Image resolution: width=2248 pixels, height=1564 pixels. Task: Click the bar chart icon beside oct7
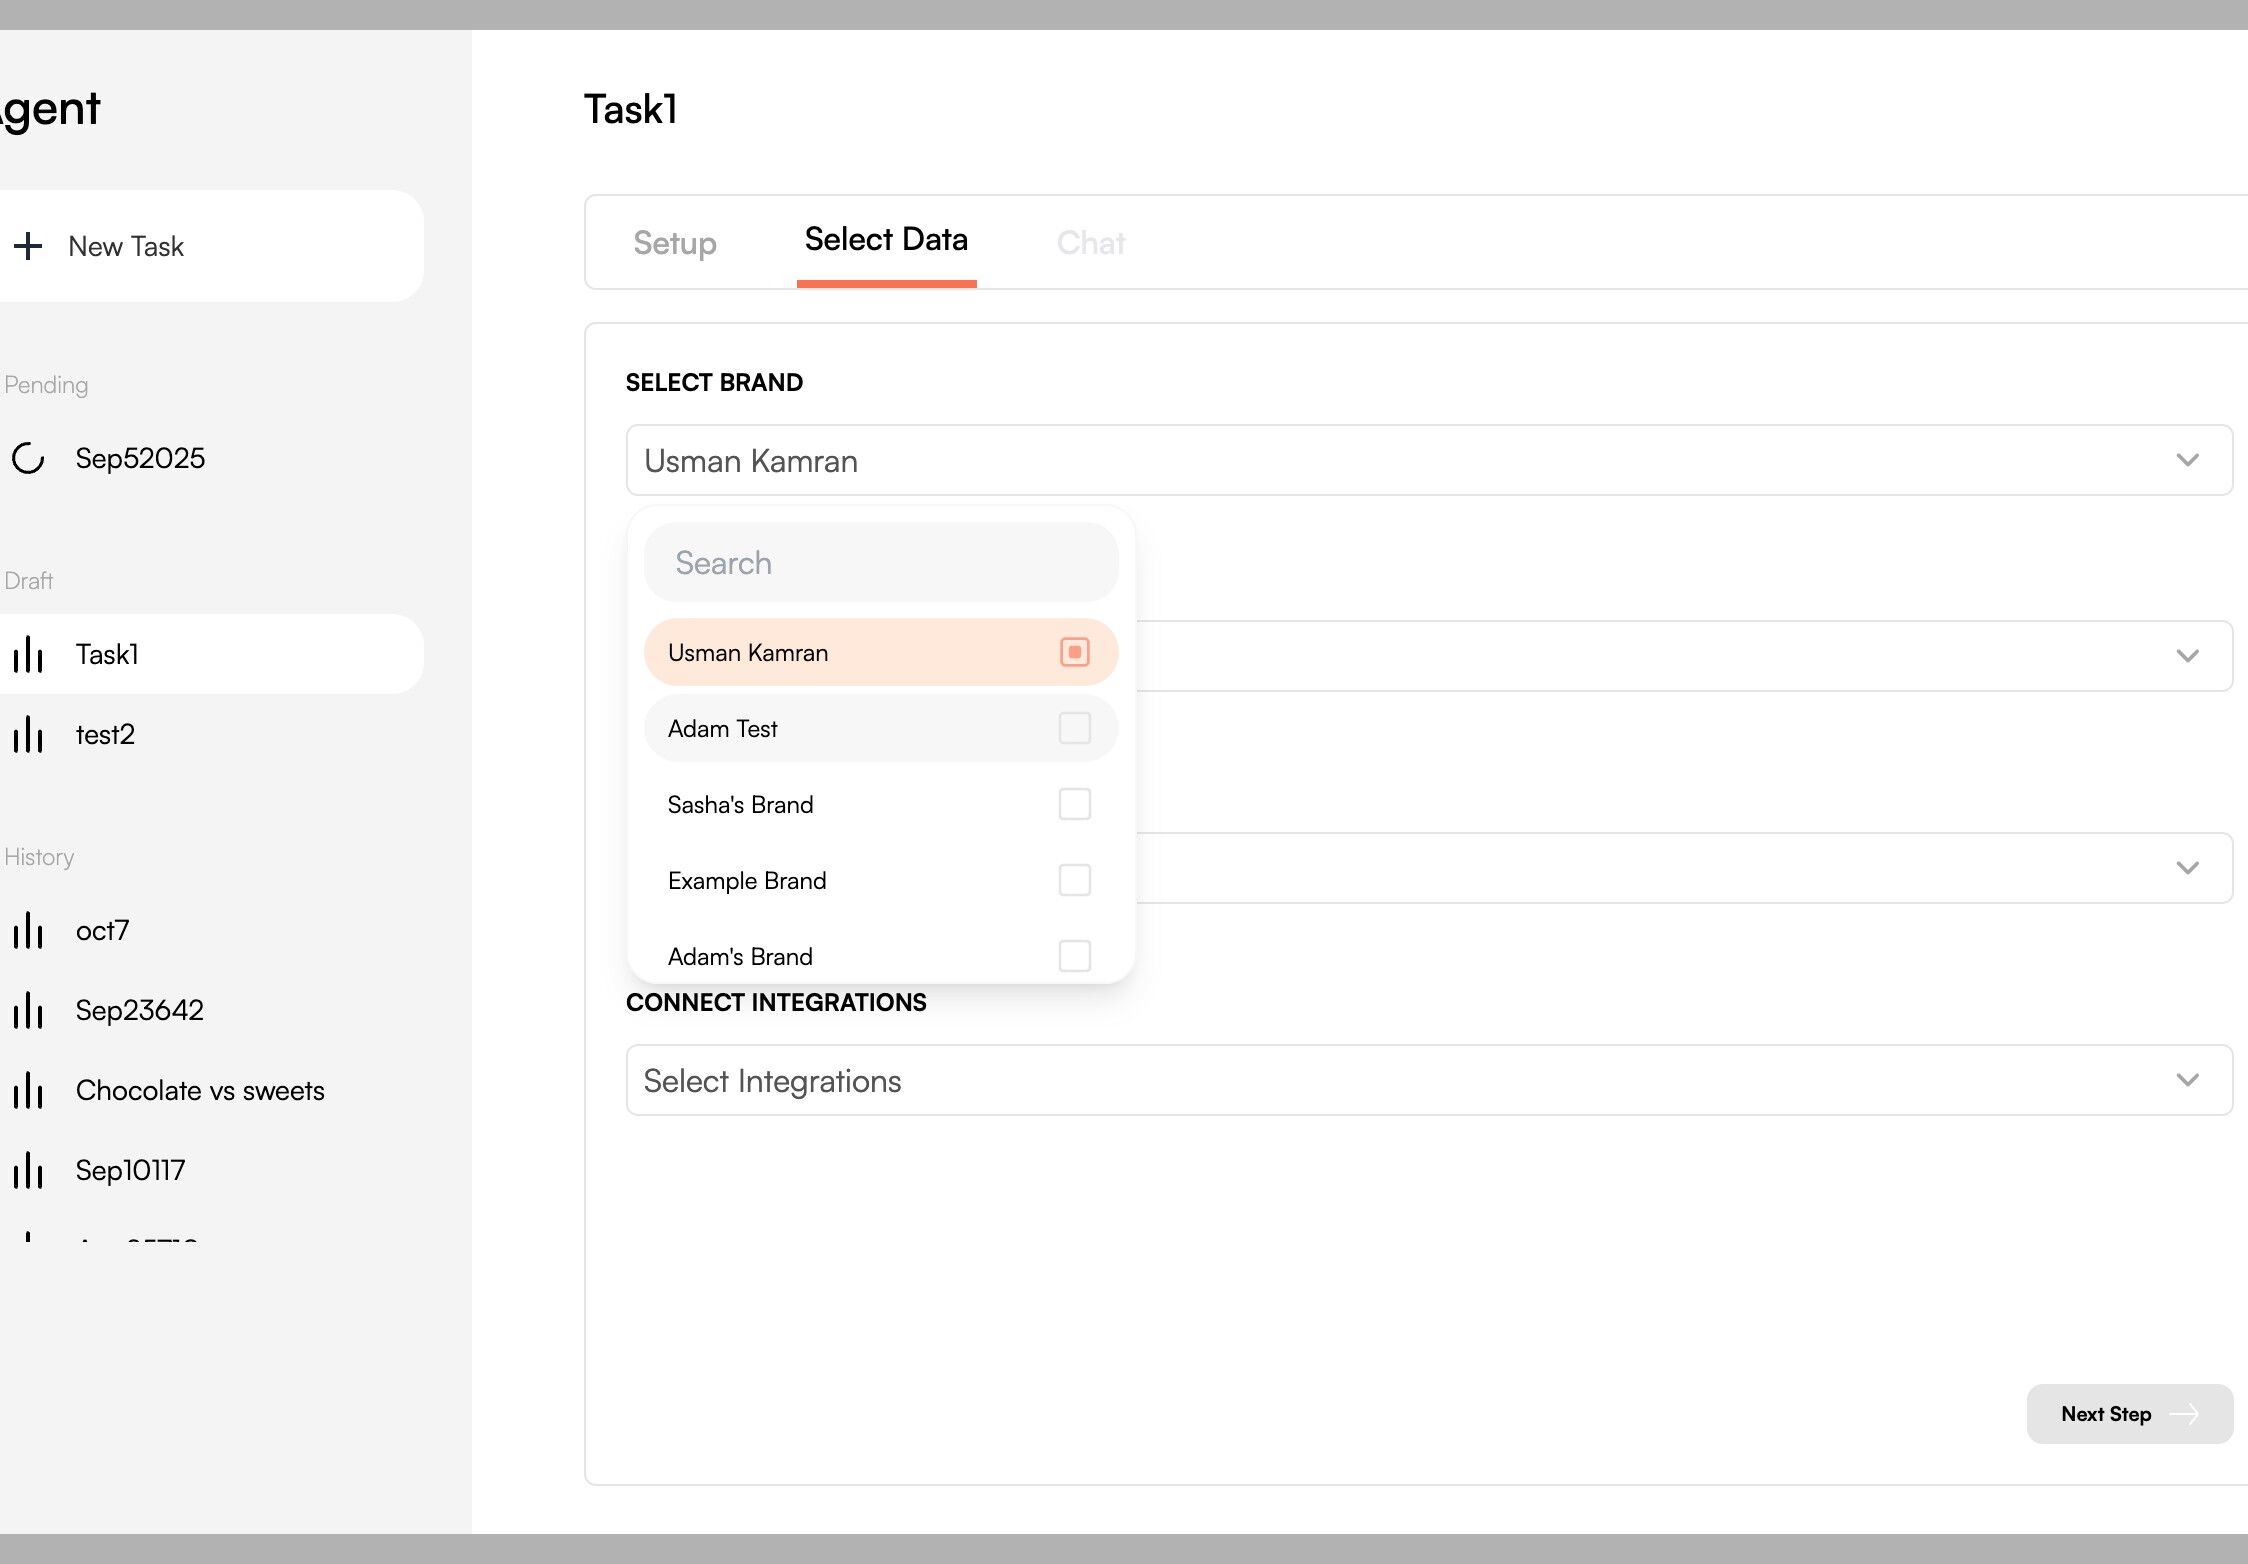pyautogui.click(x=28, y=931)
